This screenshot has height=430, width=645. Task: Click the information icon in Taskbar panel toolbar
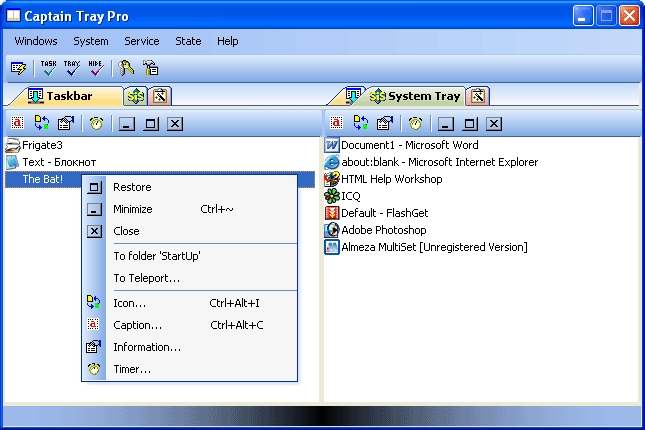[66, 124]
